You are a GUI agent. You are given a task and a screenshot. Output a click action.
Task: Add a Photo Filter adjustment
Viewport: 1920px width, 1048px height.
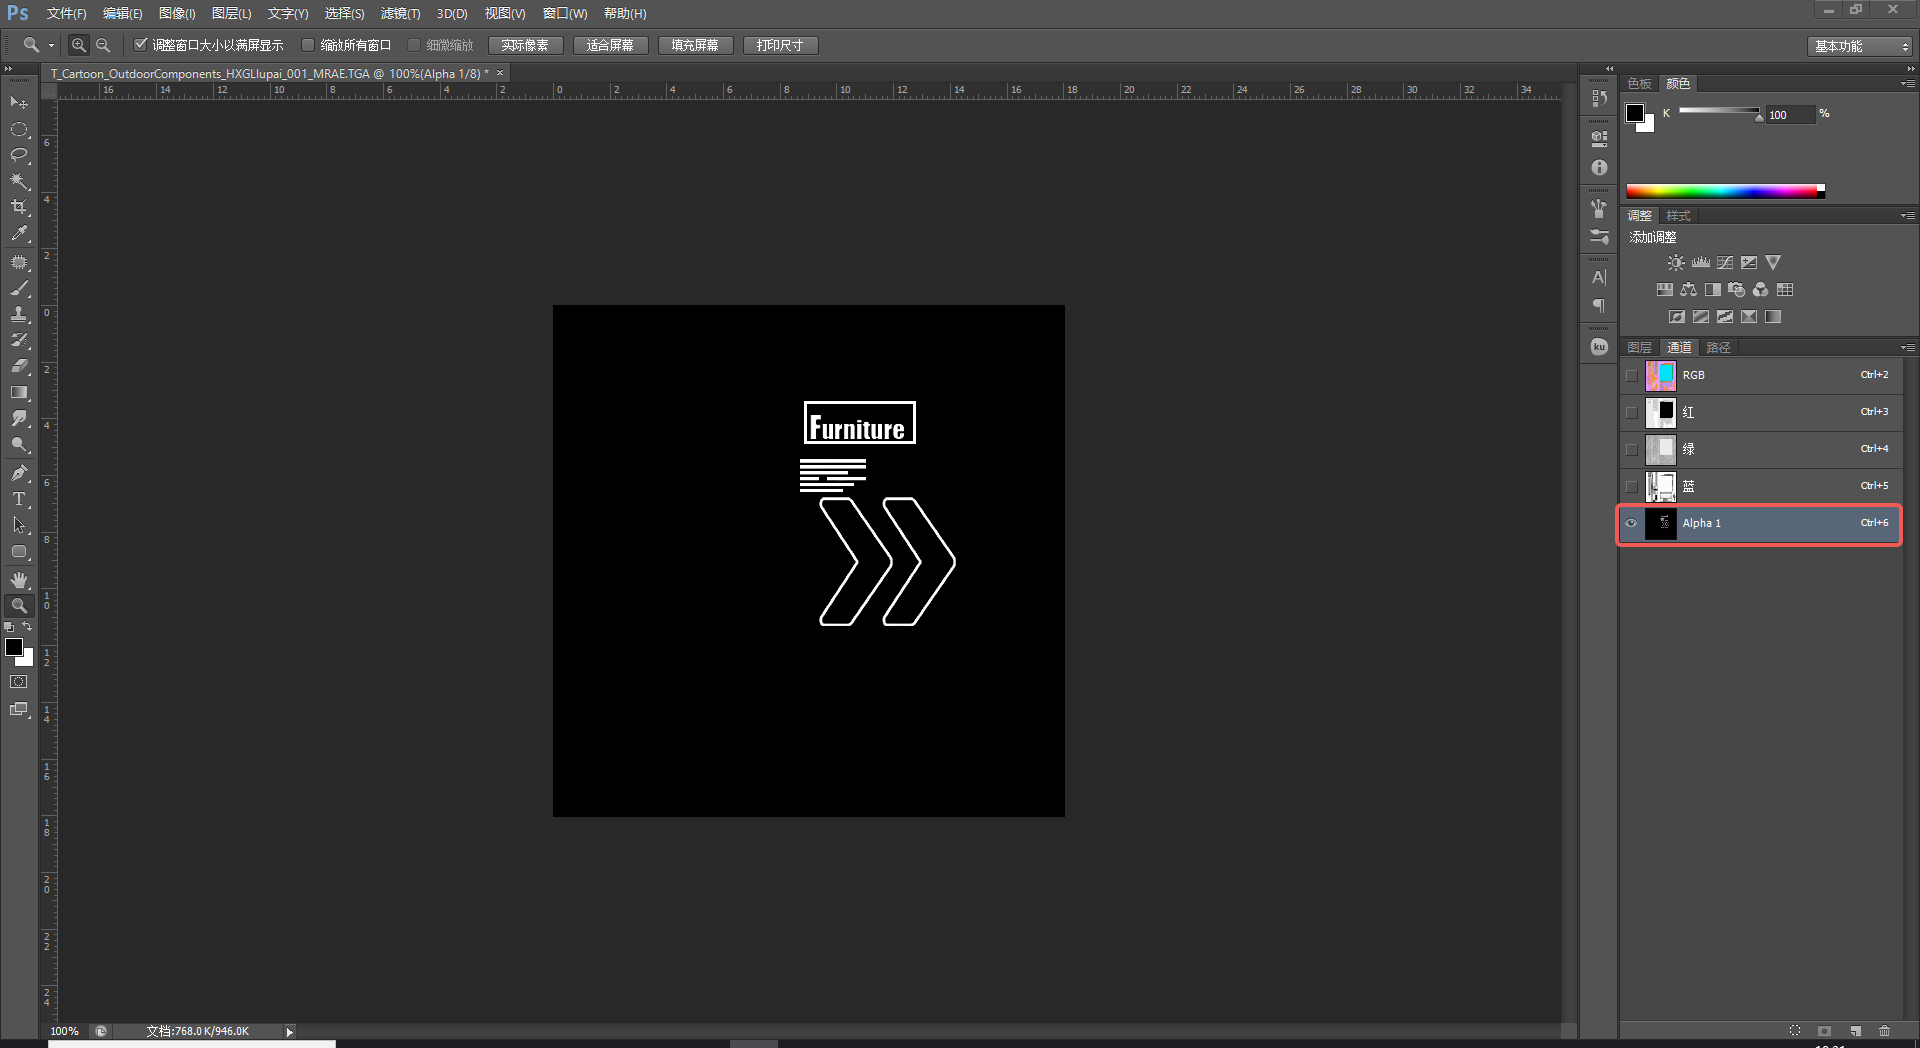1737,290
